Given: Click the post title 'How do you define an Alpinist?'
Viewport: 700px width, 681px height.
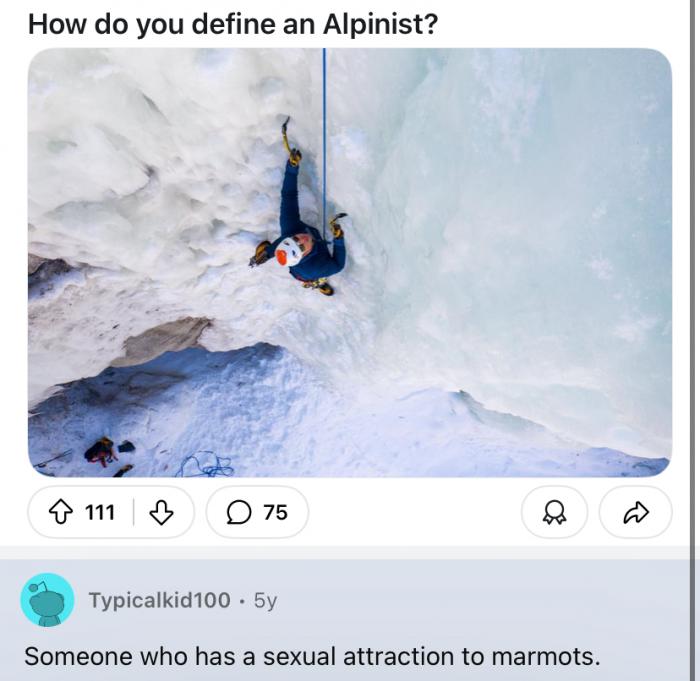Looking at the screenshot, I should 233,24.
